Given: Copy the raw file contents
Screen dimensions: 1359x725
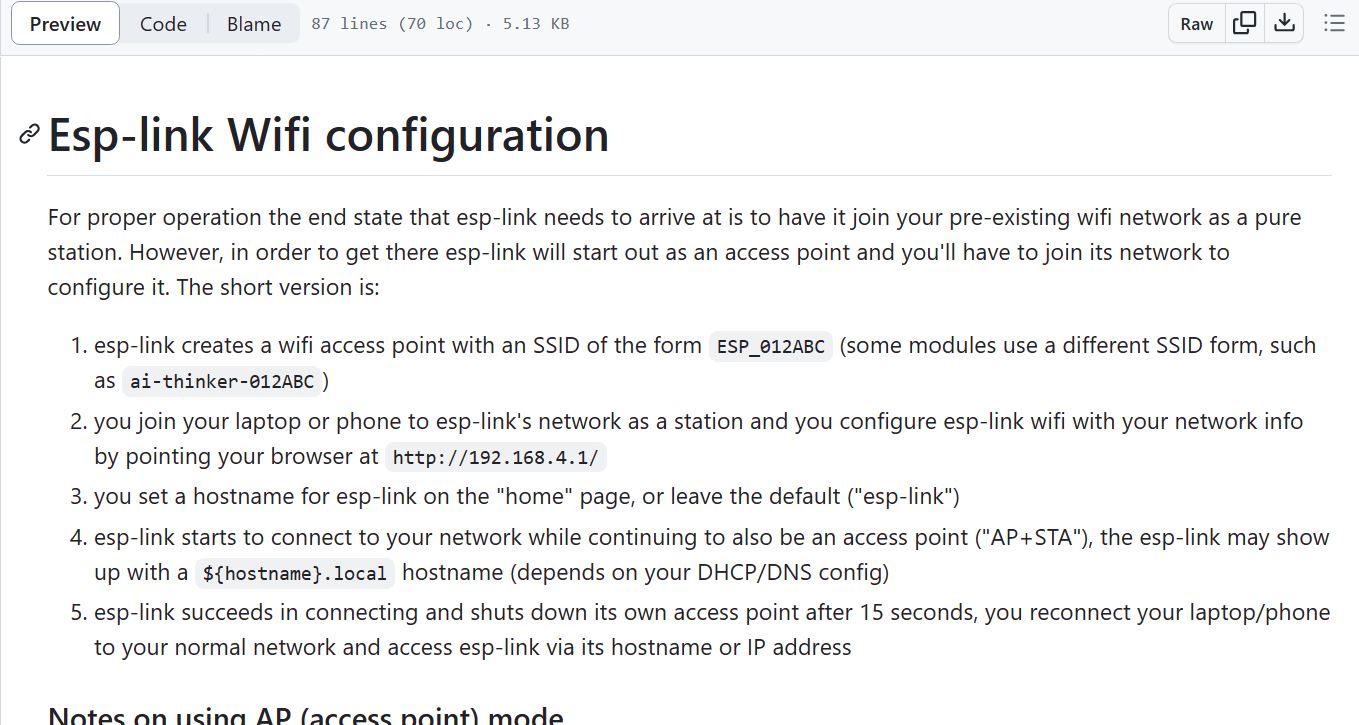Looking at the screenshot, I should click(x=1244, y=23).
